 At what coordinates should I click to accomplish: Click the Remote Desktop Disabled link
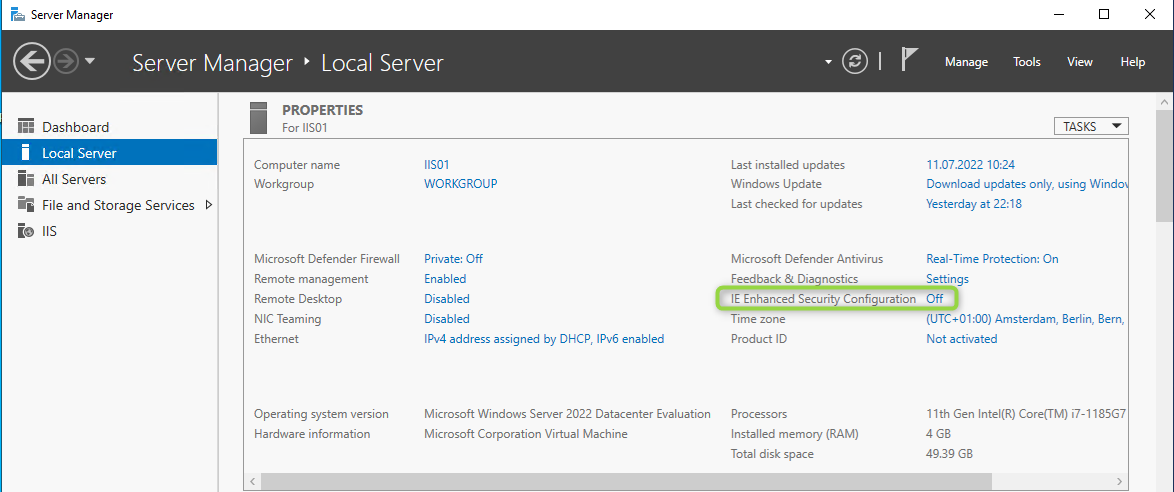click(x=446, y=299)
